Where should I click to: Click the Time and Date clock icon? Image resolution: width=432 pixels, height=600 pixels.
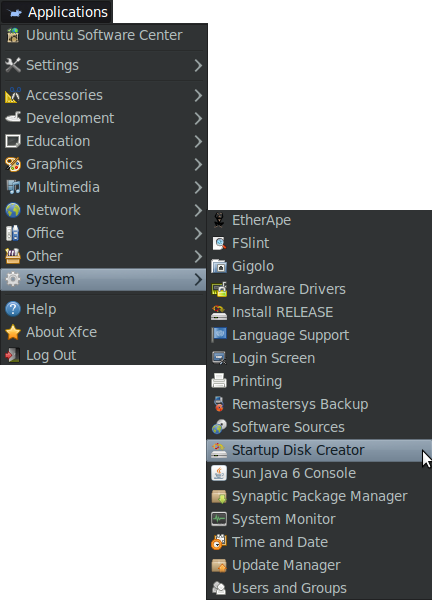(219, 542)
